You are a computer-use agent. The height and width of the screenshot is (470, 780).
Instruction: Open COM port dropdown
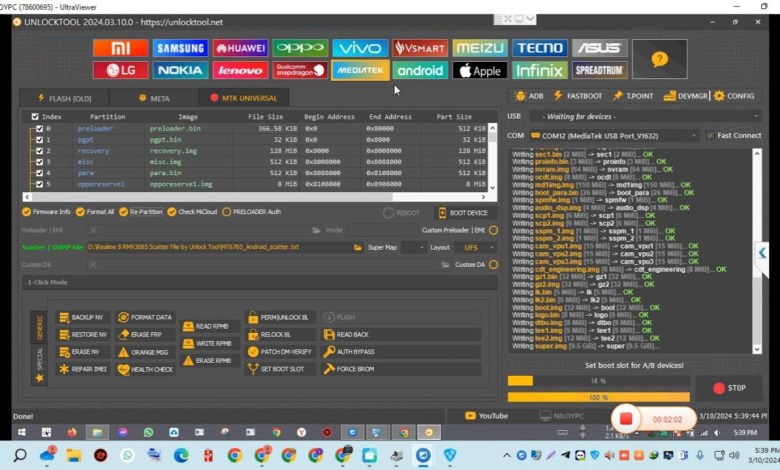(x=613, y=135)
